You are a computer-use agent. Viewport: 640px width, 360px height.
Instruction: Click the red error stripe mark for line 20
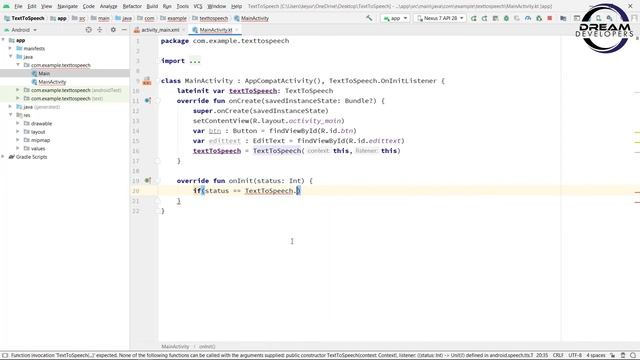tap(637, 192)
